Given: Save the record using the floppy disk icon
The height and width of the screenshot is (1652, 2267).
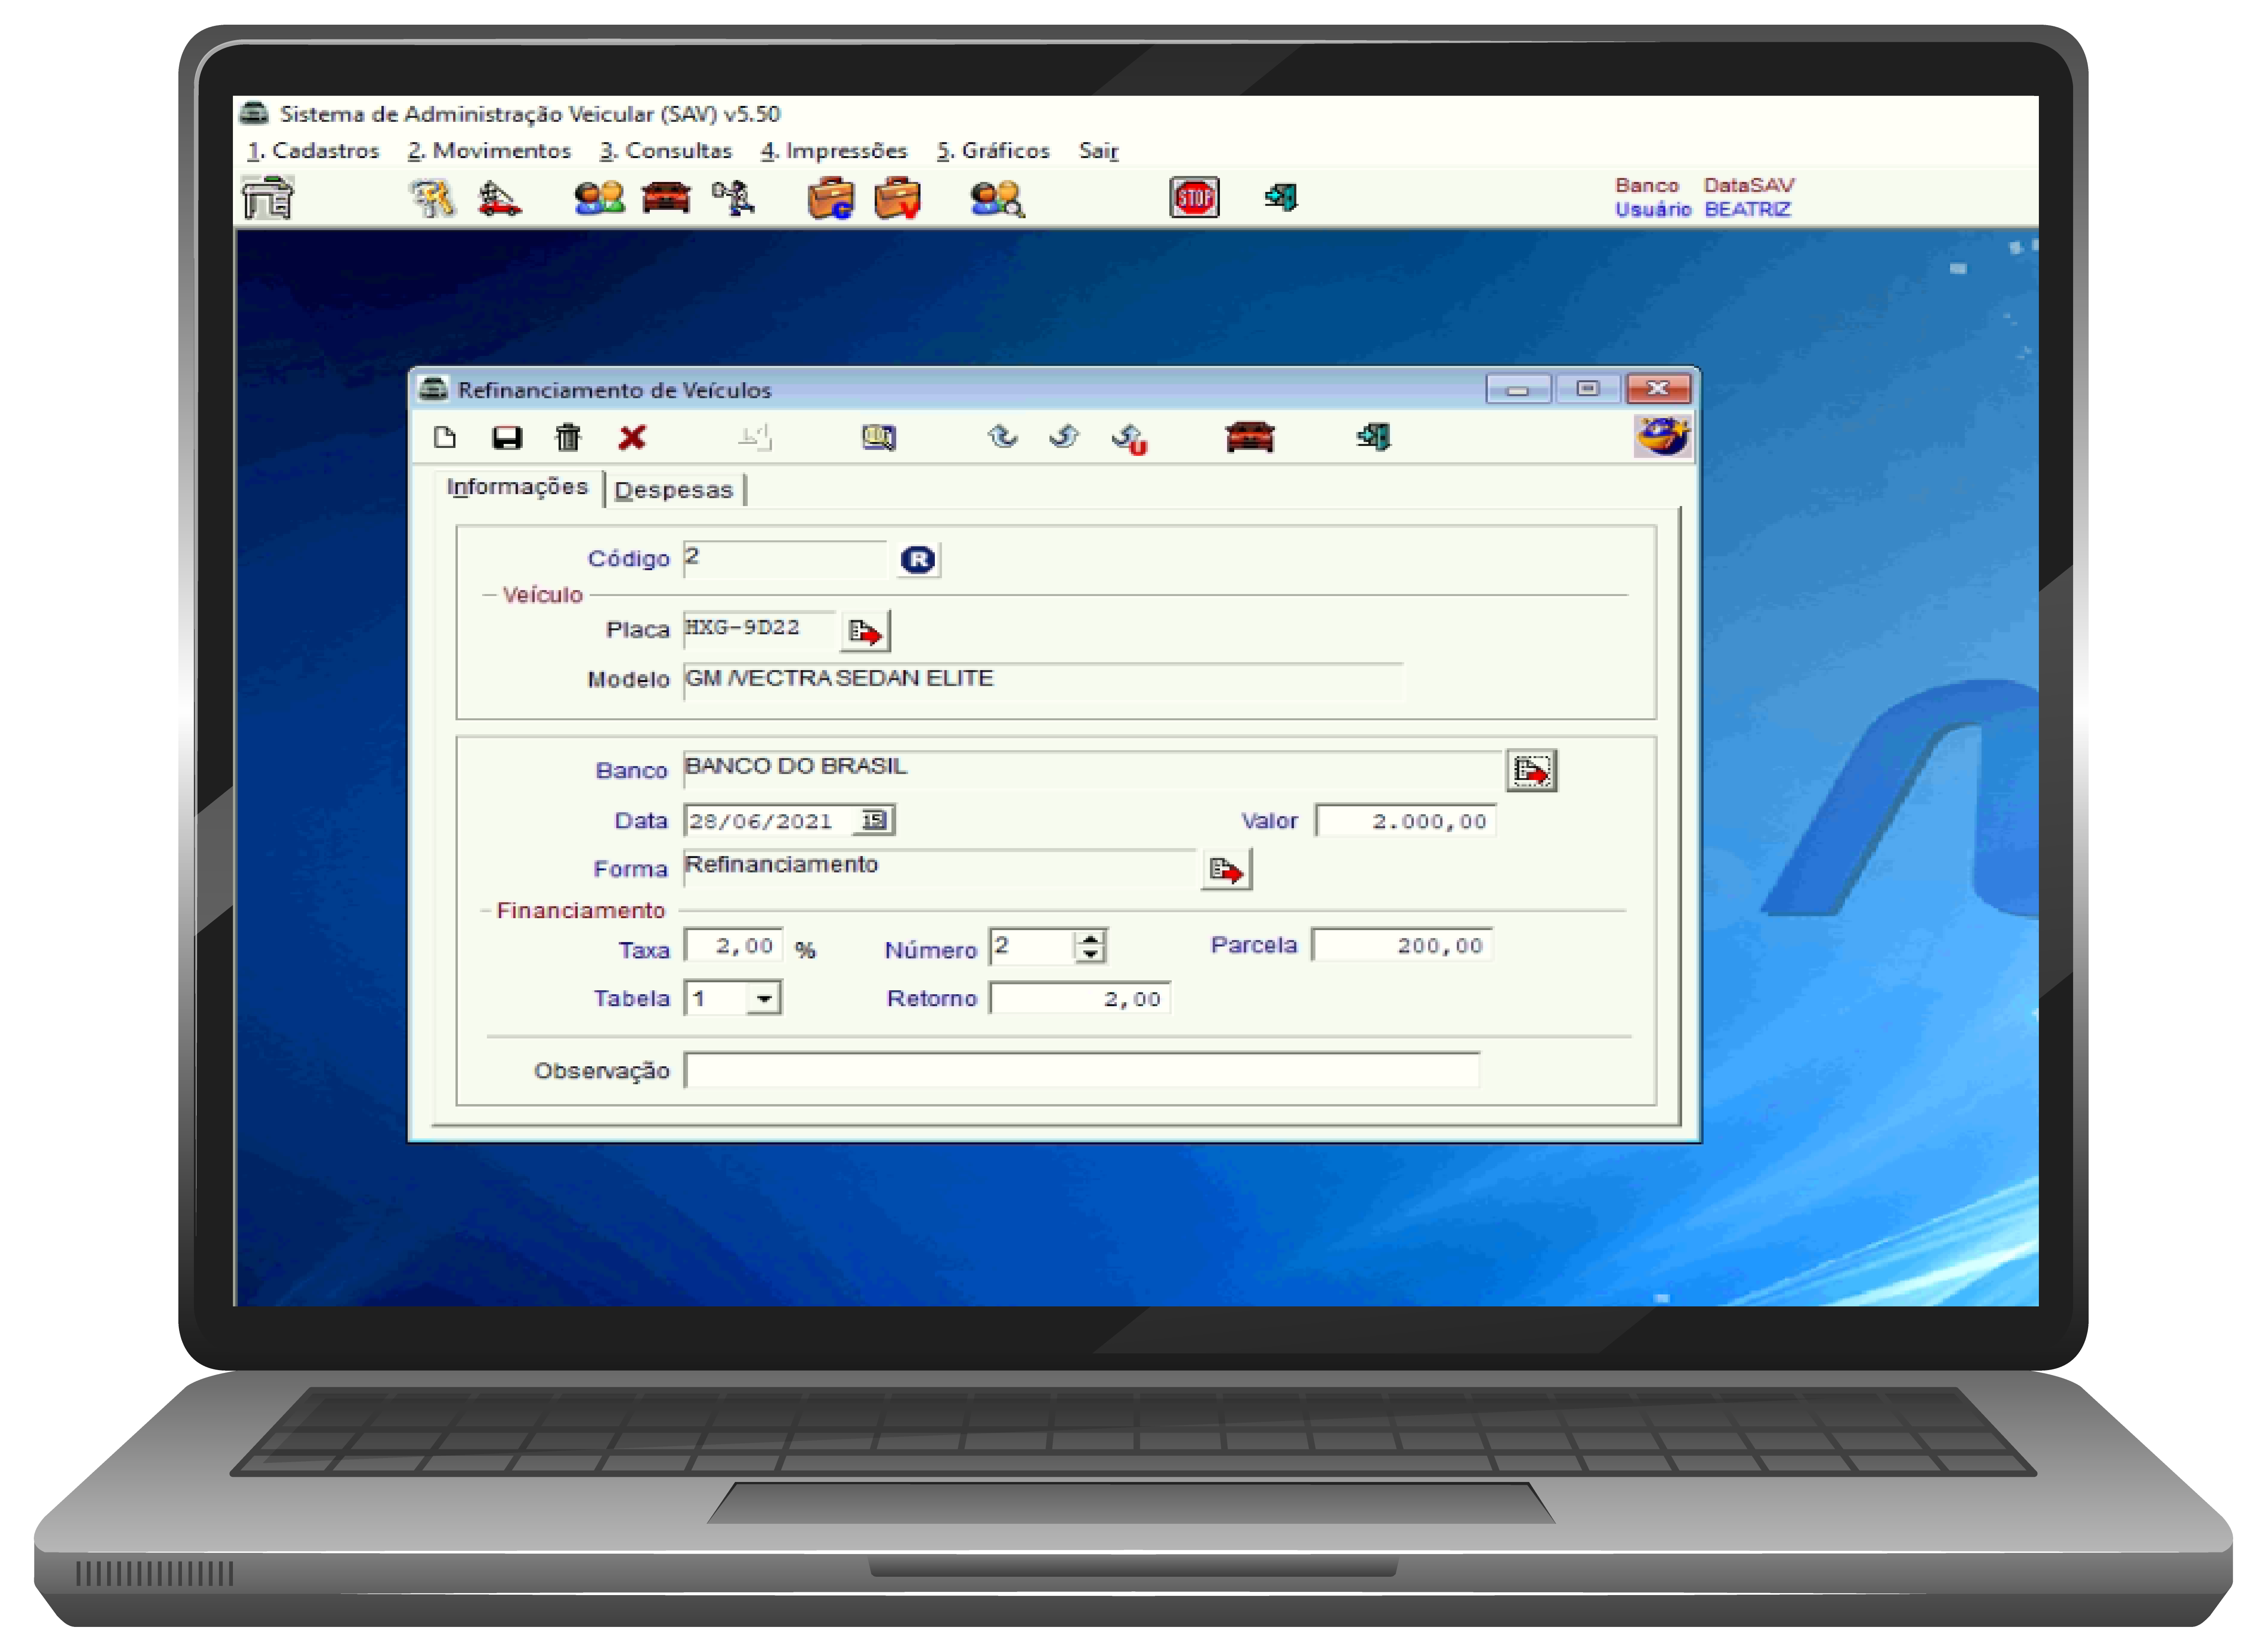Looking at the screenshot, I should tap(507, 437).
